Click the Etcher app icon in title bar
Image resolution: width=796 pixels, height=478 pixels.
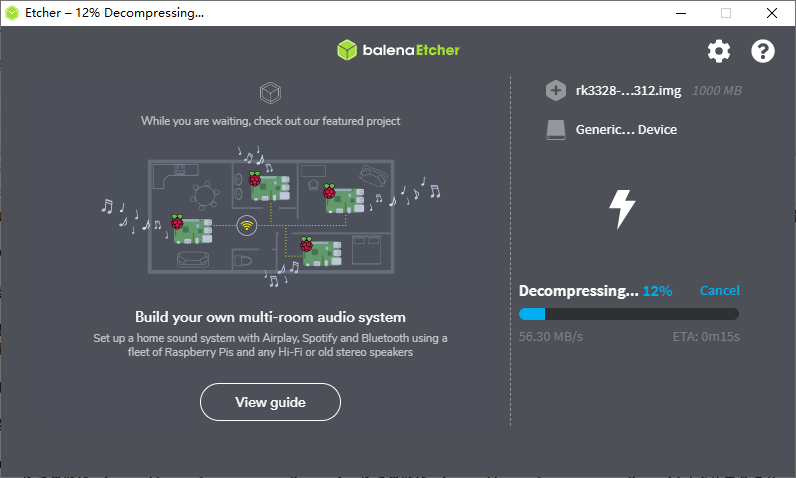[14, 13]
